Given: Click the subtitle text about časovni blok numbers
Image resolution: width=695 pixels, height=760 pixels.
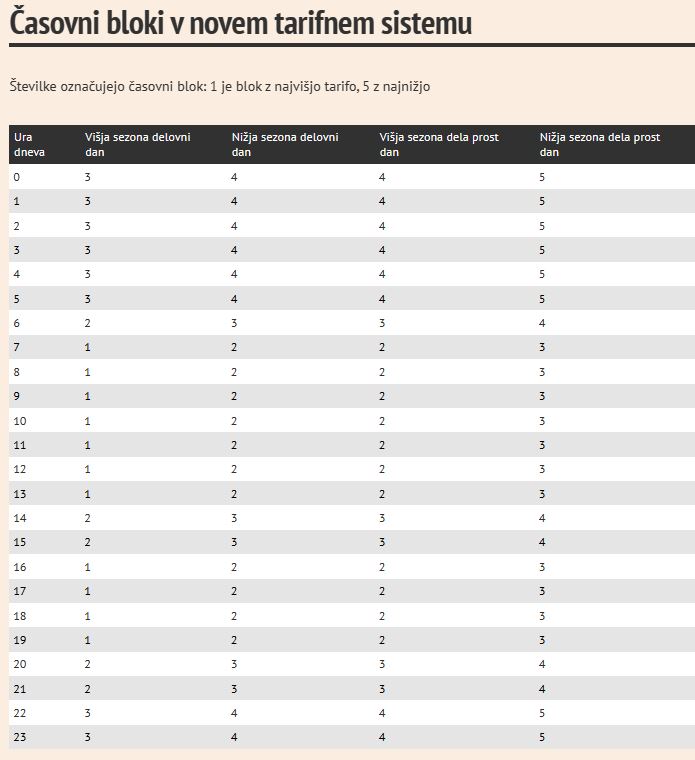Looking at the screenshot, I should (x=220, y=87).
